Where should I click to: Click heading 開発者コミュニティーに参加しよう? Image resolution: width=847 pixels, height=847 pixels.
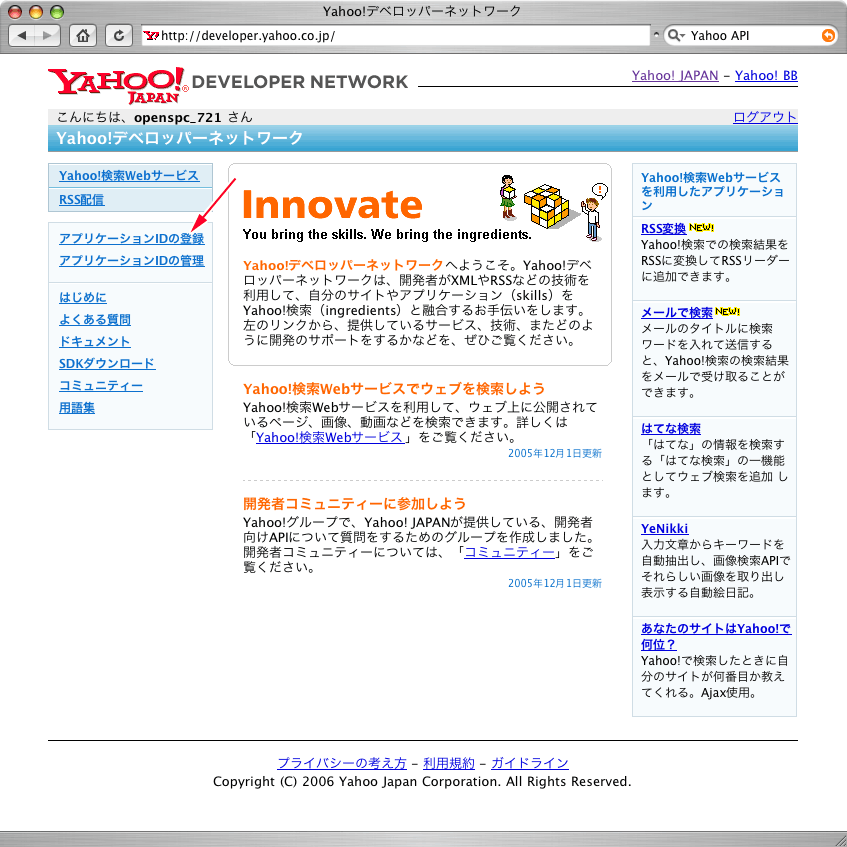tap(354, 504)
